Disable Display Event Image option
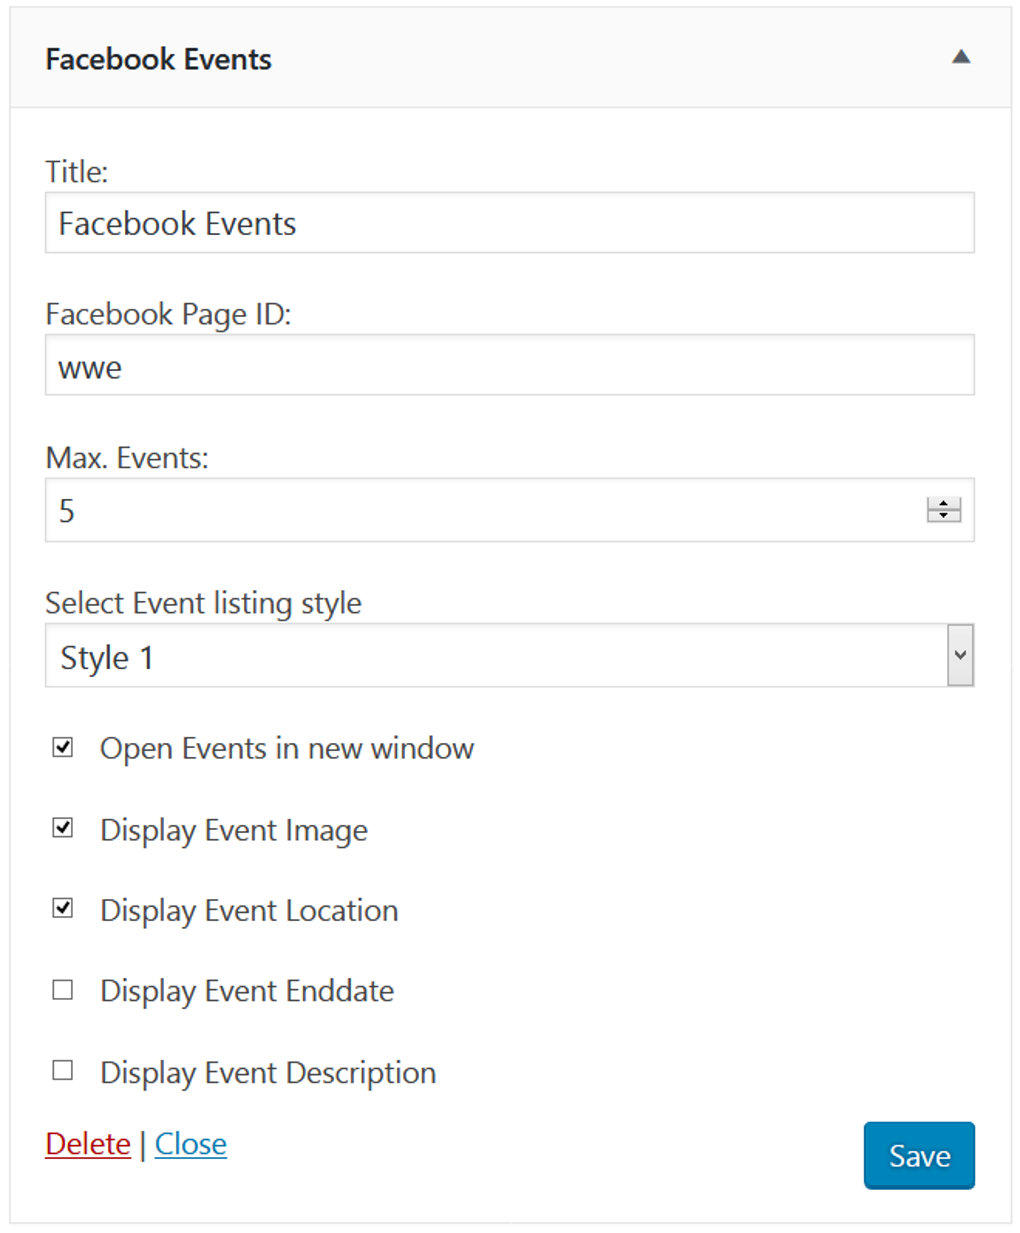 61,826
